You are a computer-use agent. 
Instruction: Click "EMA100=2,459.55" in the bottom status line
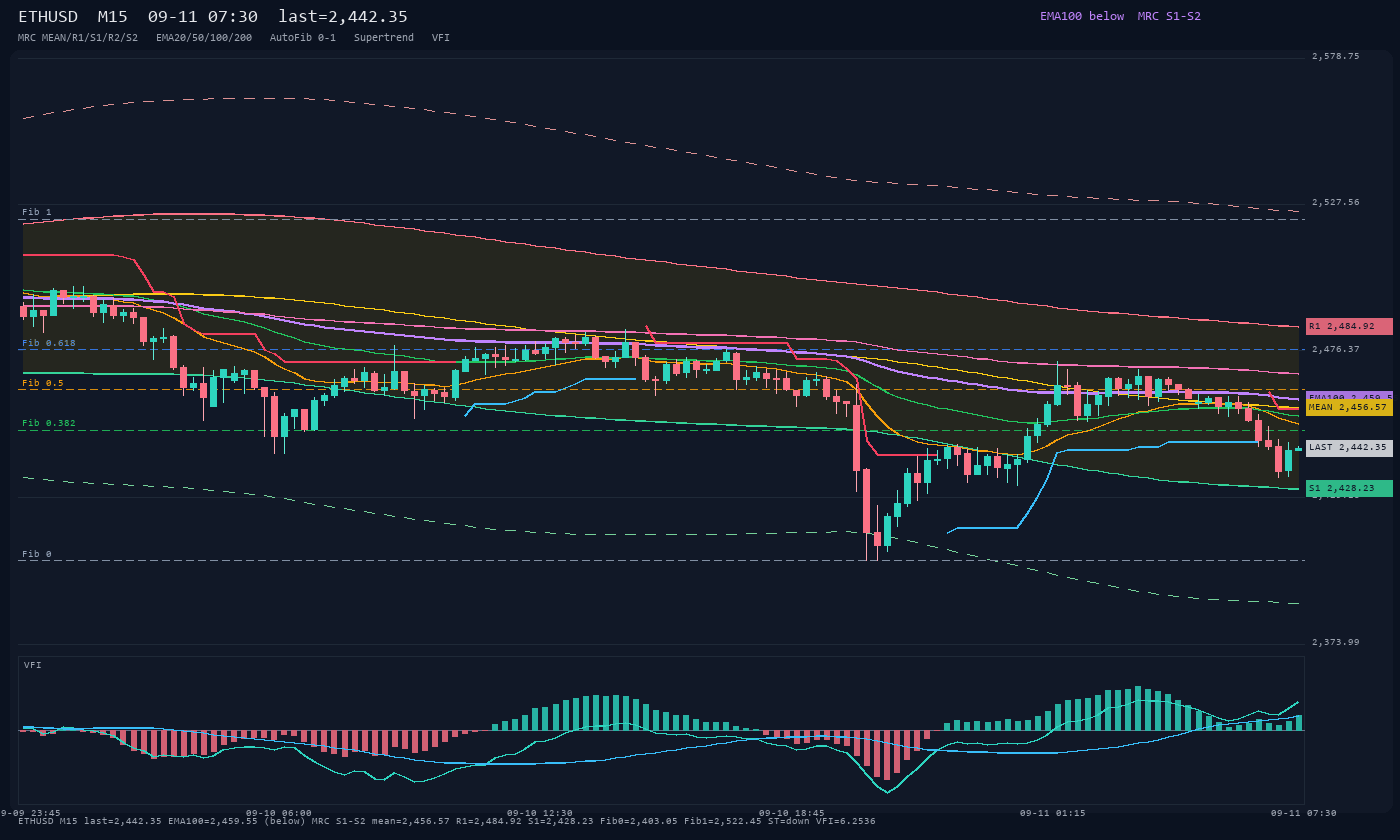point(214,821)
